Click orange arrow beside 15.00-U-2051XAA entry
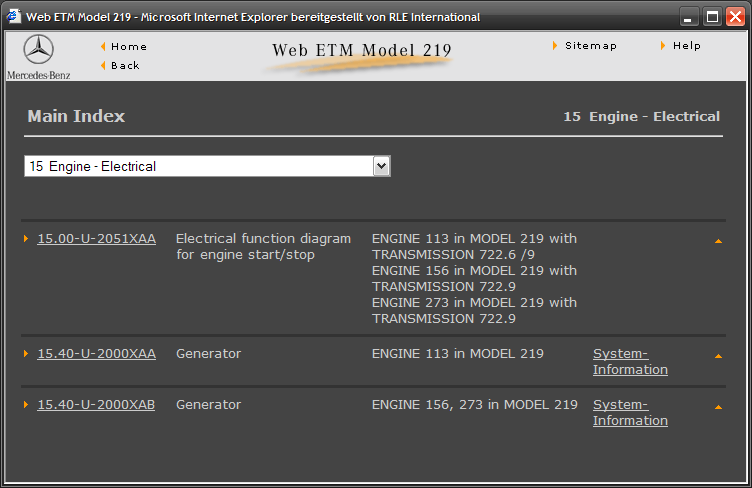Screen dimensions: 752x488 tap(26, 239)
